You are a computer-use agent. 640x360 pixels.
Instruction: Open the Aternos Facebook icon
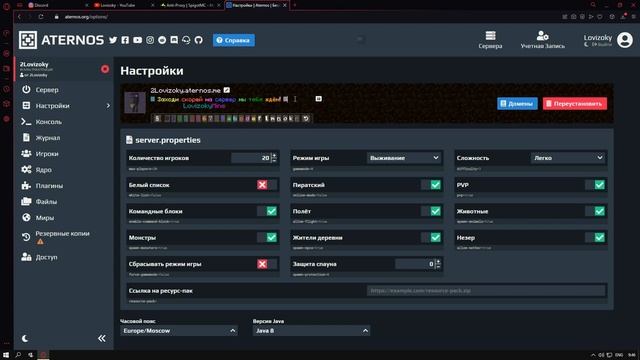[x=125, y=40]
